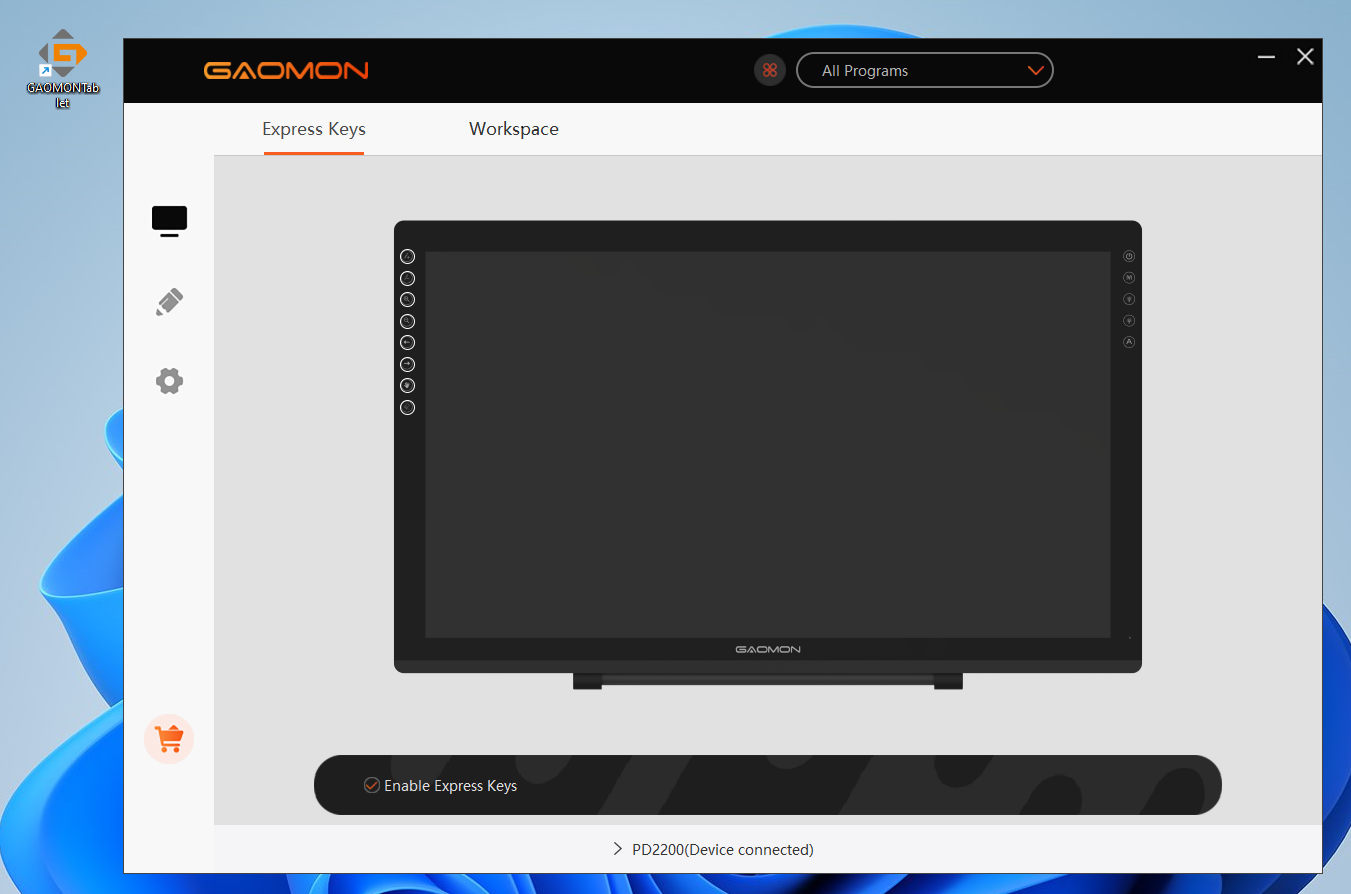Screen dimensions: 1351x894
Task: Click the tablet screen area preview
Action: 768,444
